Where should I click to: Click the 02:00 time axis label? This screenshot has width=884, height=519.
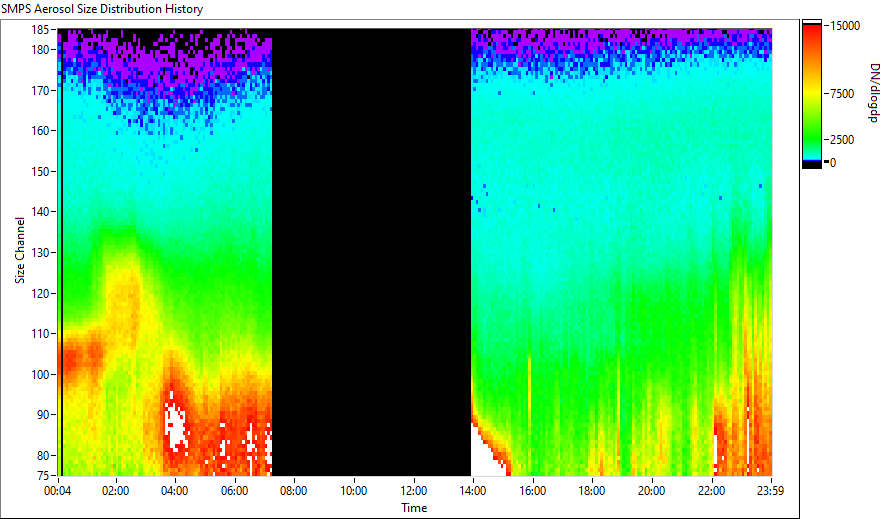click(116, 491)
